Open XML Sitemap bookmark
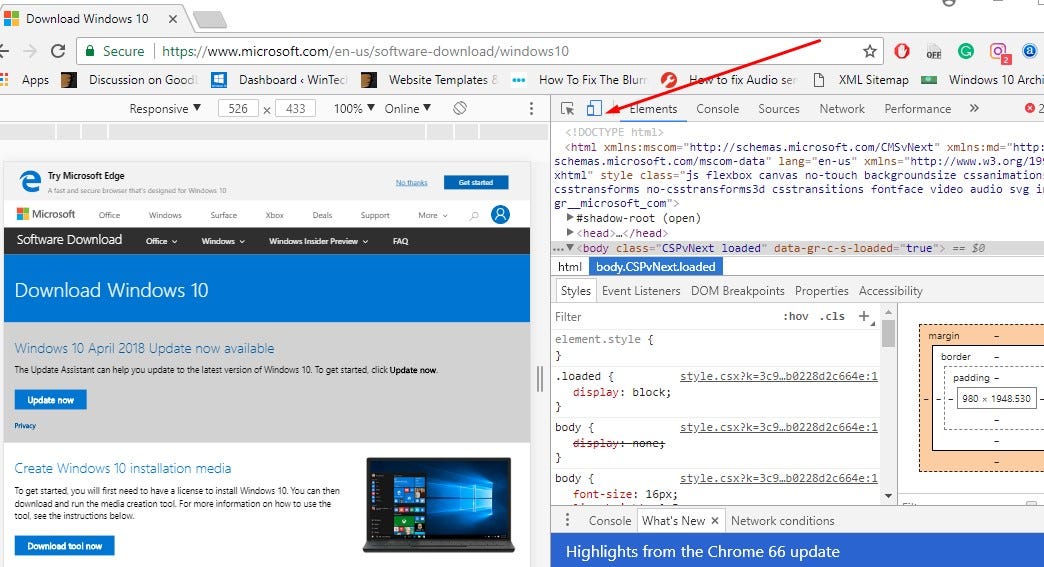The height and width of the screenshot is (567, 1044). click(x=862, y=80)
